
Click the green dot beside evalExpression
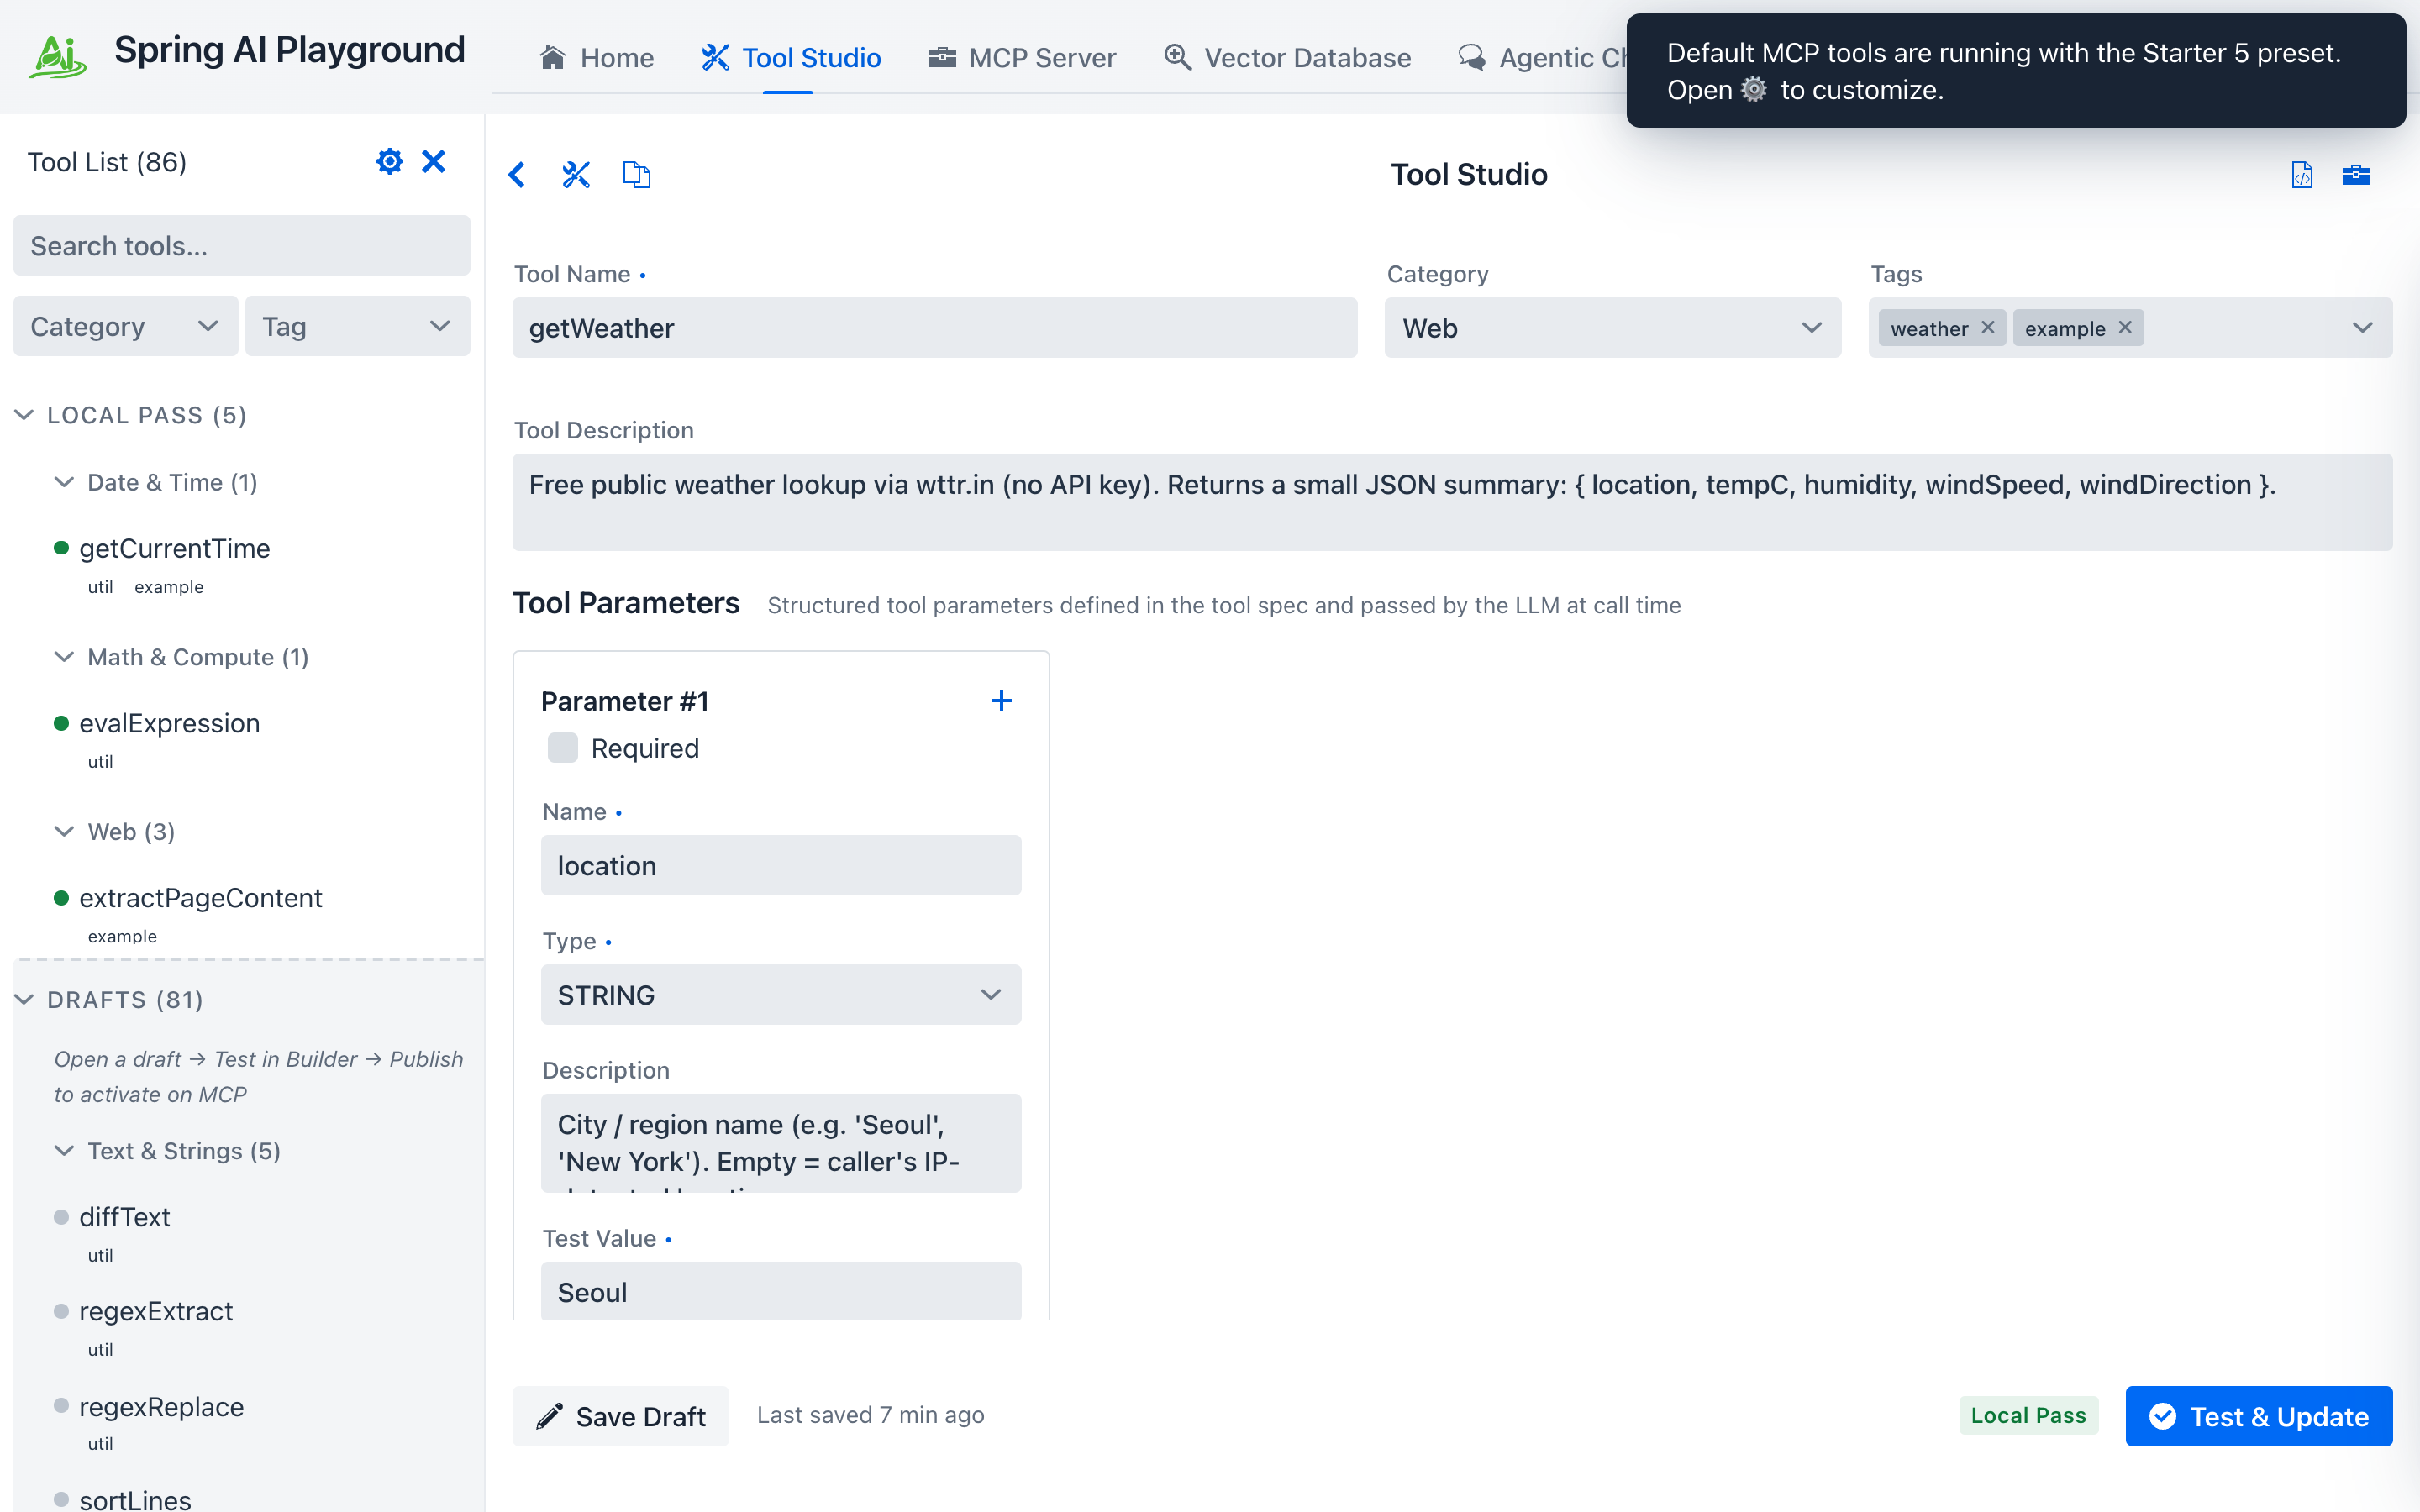[61, 723]
